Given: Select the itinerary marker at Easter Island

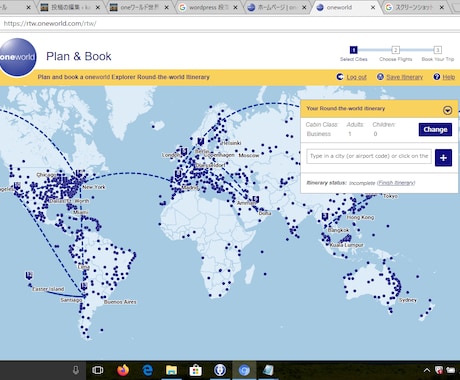Looking at the screenshot, I should coord(29,275).
